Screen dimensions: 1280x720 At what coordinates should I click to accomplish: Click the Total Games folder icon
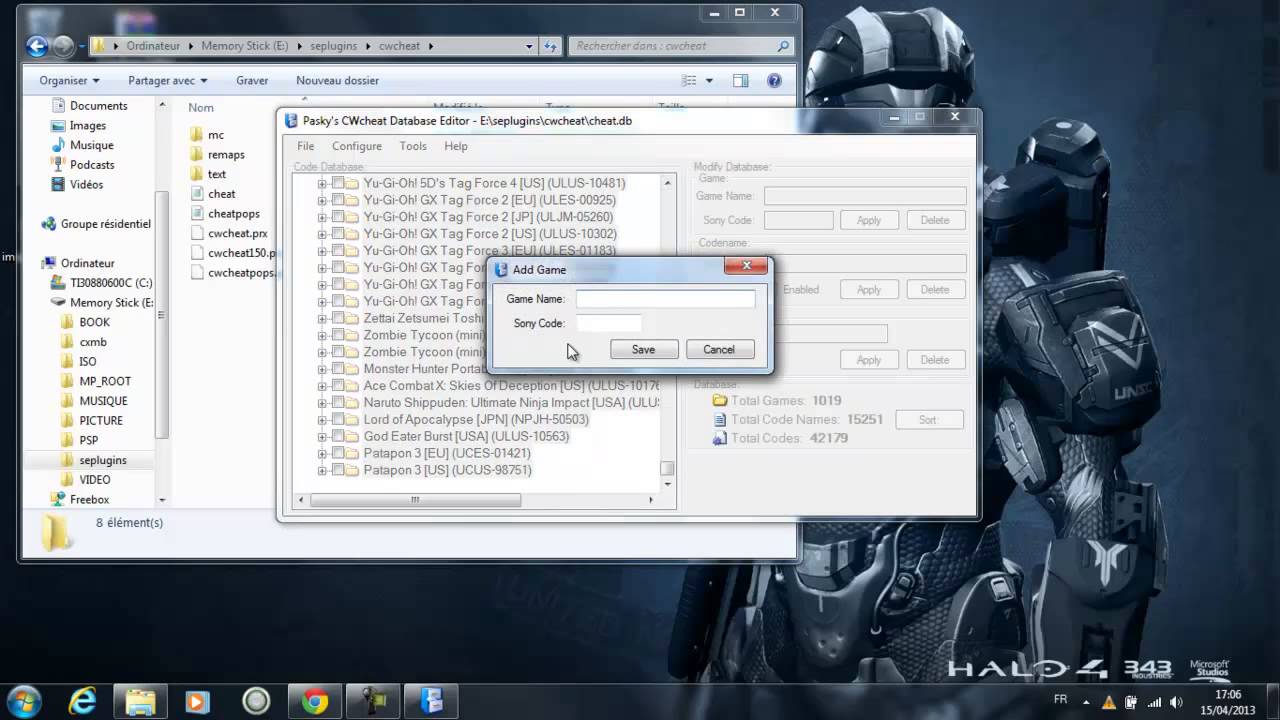[x=719, y=401]
